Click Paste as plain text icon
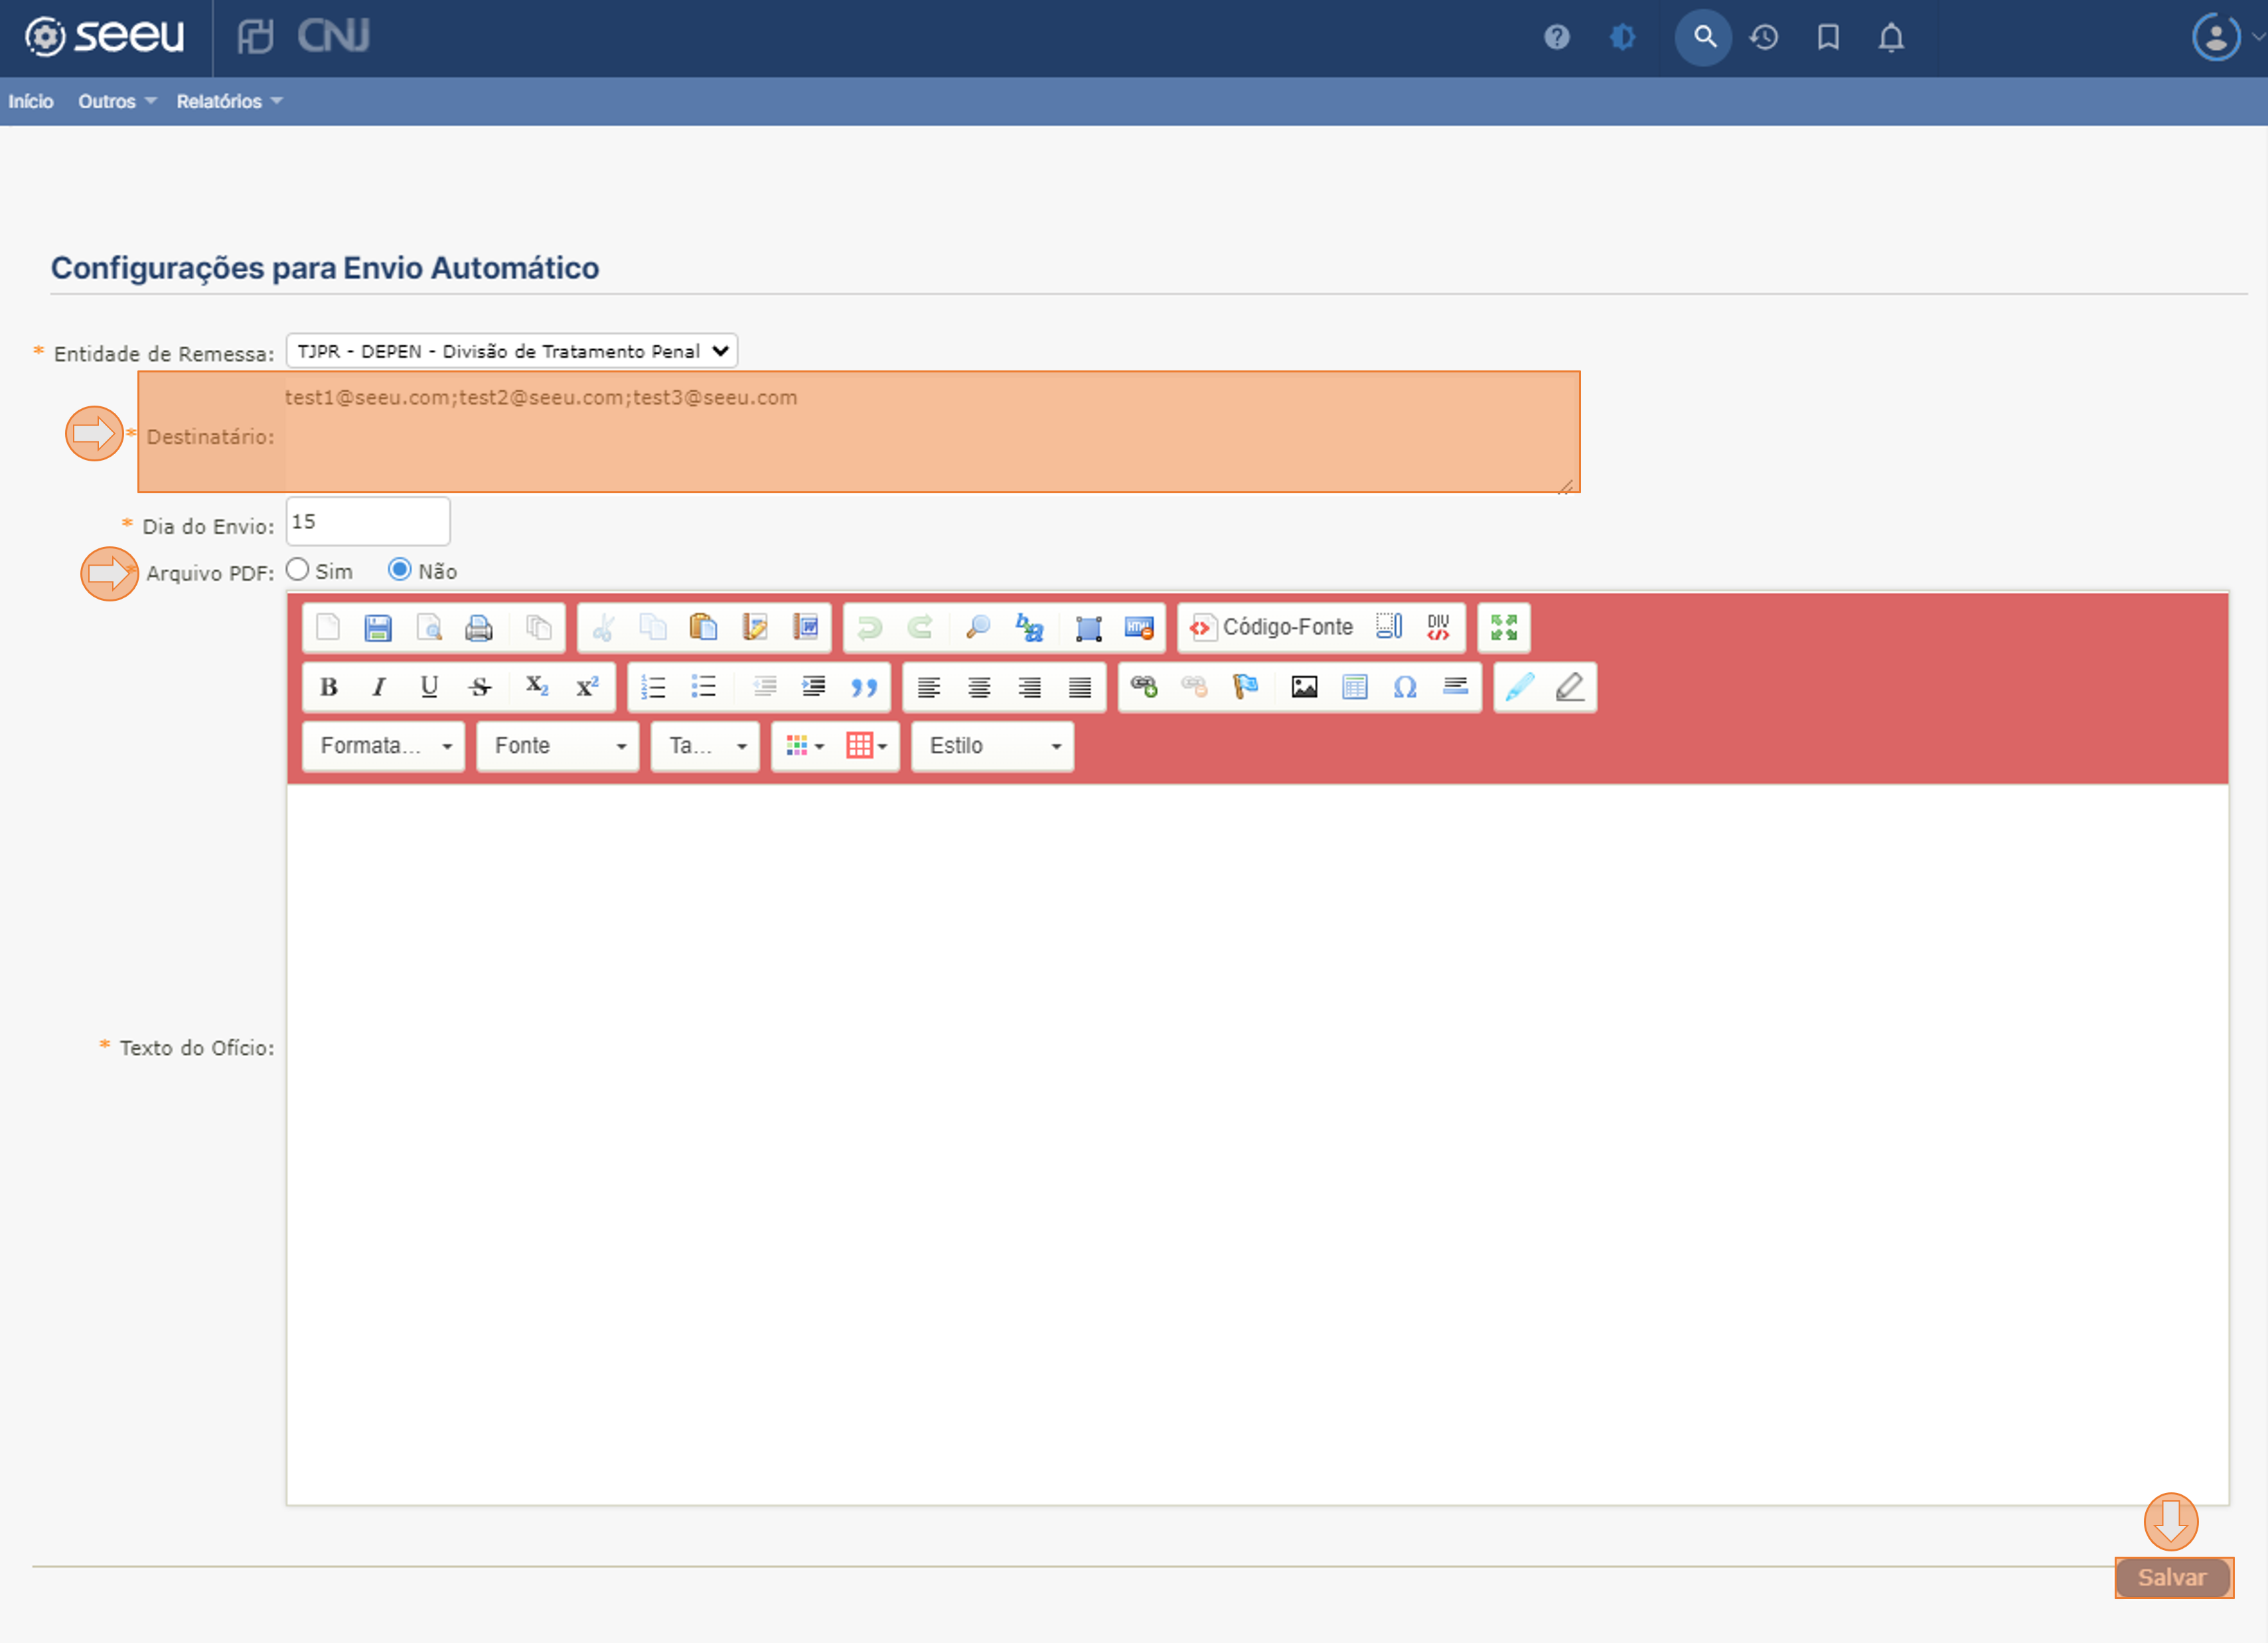2268x1643 pixels. coord(755,627)
